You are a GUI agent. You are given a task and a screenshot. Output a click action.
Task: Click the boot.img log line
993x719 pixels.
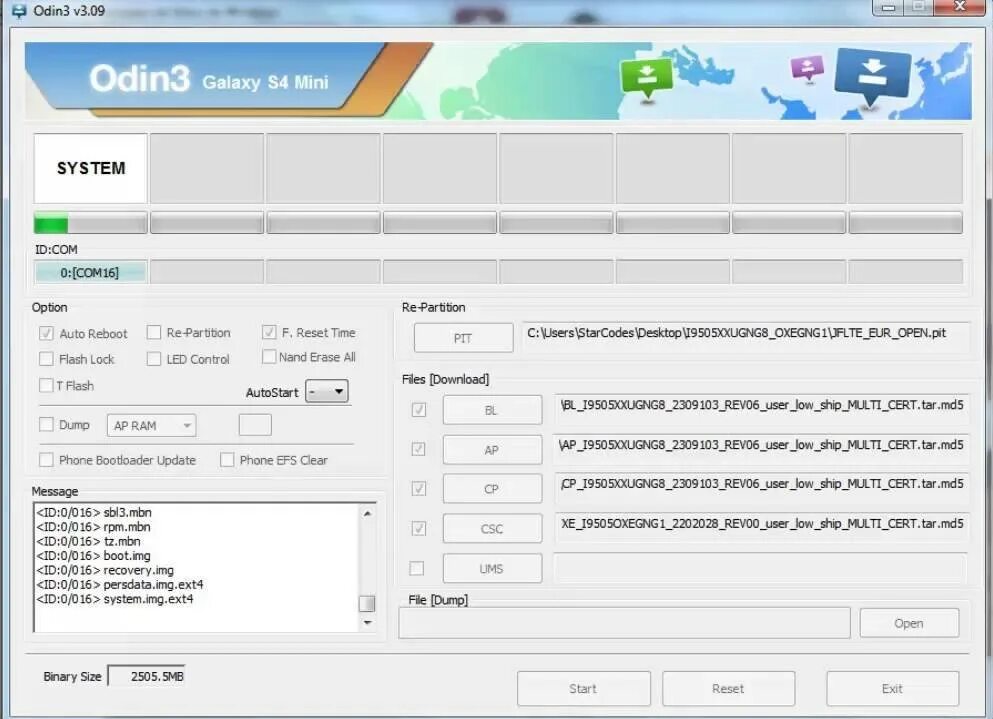click(93, 556)
